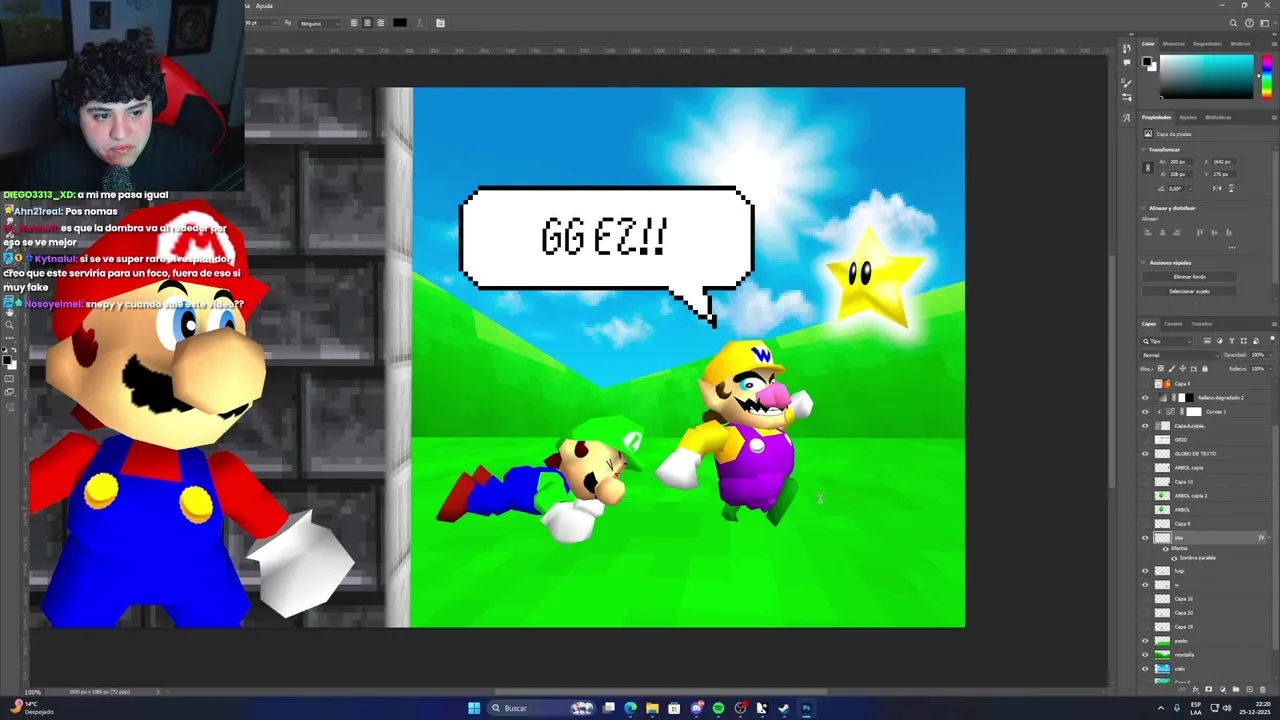The image size is (1280, 720).
Task: Open the layer filter Tipo dropdown
Action: 1167,341
